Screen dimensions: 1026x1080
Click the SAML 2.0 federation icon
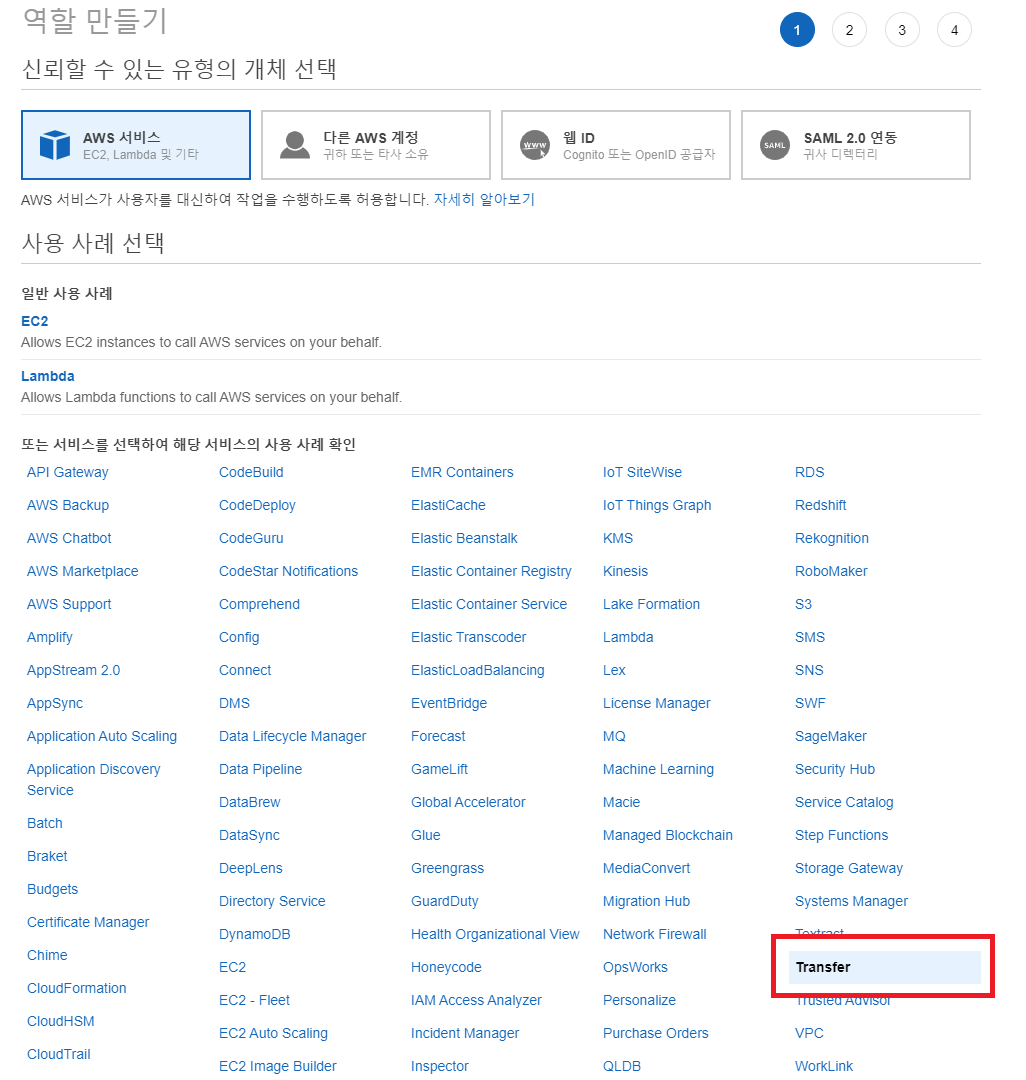point(775,145)
